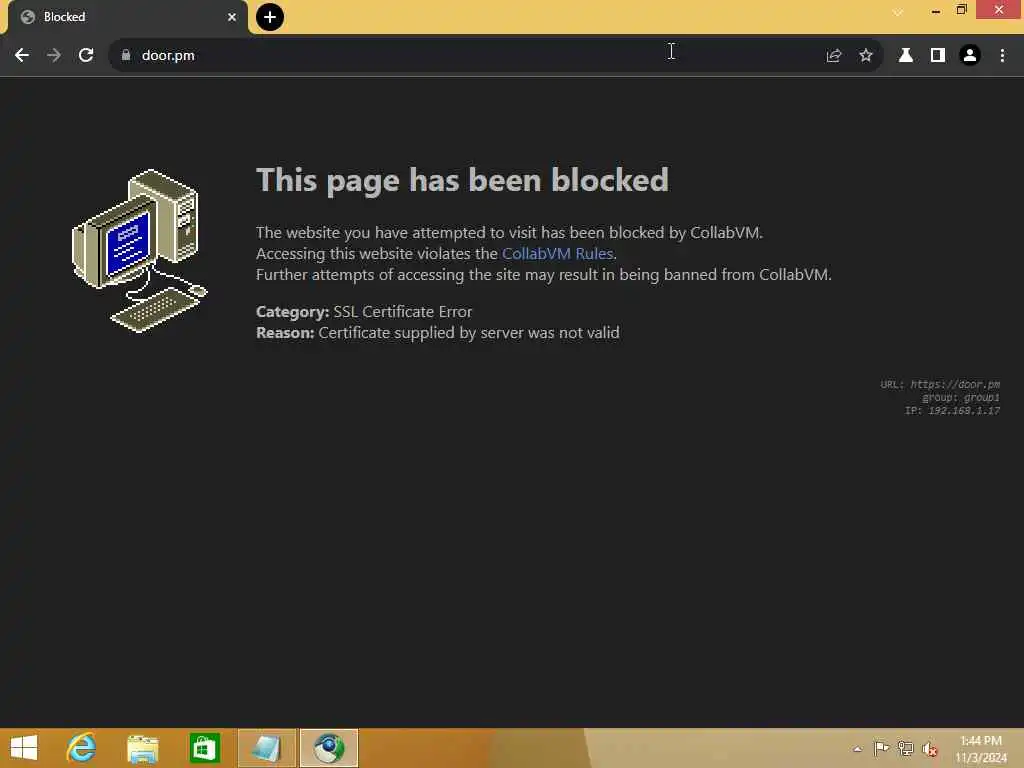This screenshot has height=768, width=1024.
Task: Click the 'group: group1' text
Action: pyautogui.click(x=961, y=397)
